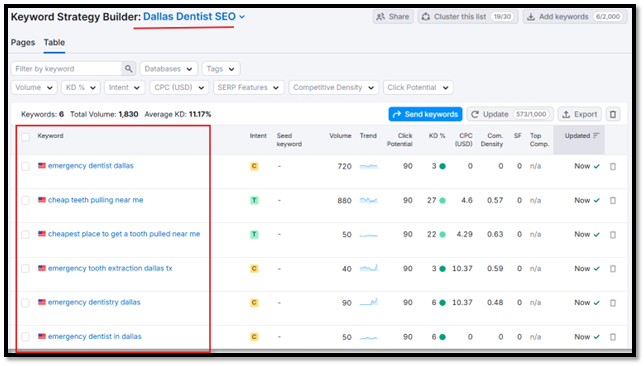Toggle the select-all checkbox in Keyword header
Viewport: 644px width, 366px height.
(x=25, y=137)
